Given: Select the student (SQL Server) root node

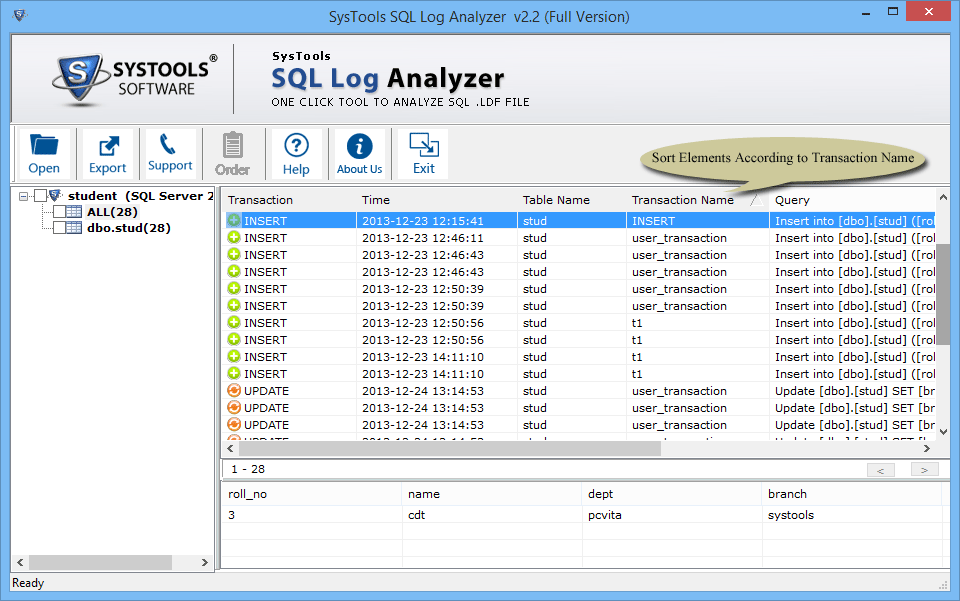Looking at the screenshot, I should [141, 196].
